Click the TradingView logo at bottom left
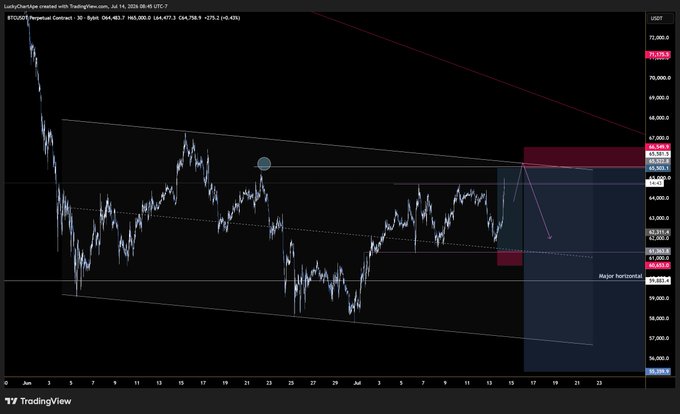680x414 pixels. pos(38,401)
